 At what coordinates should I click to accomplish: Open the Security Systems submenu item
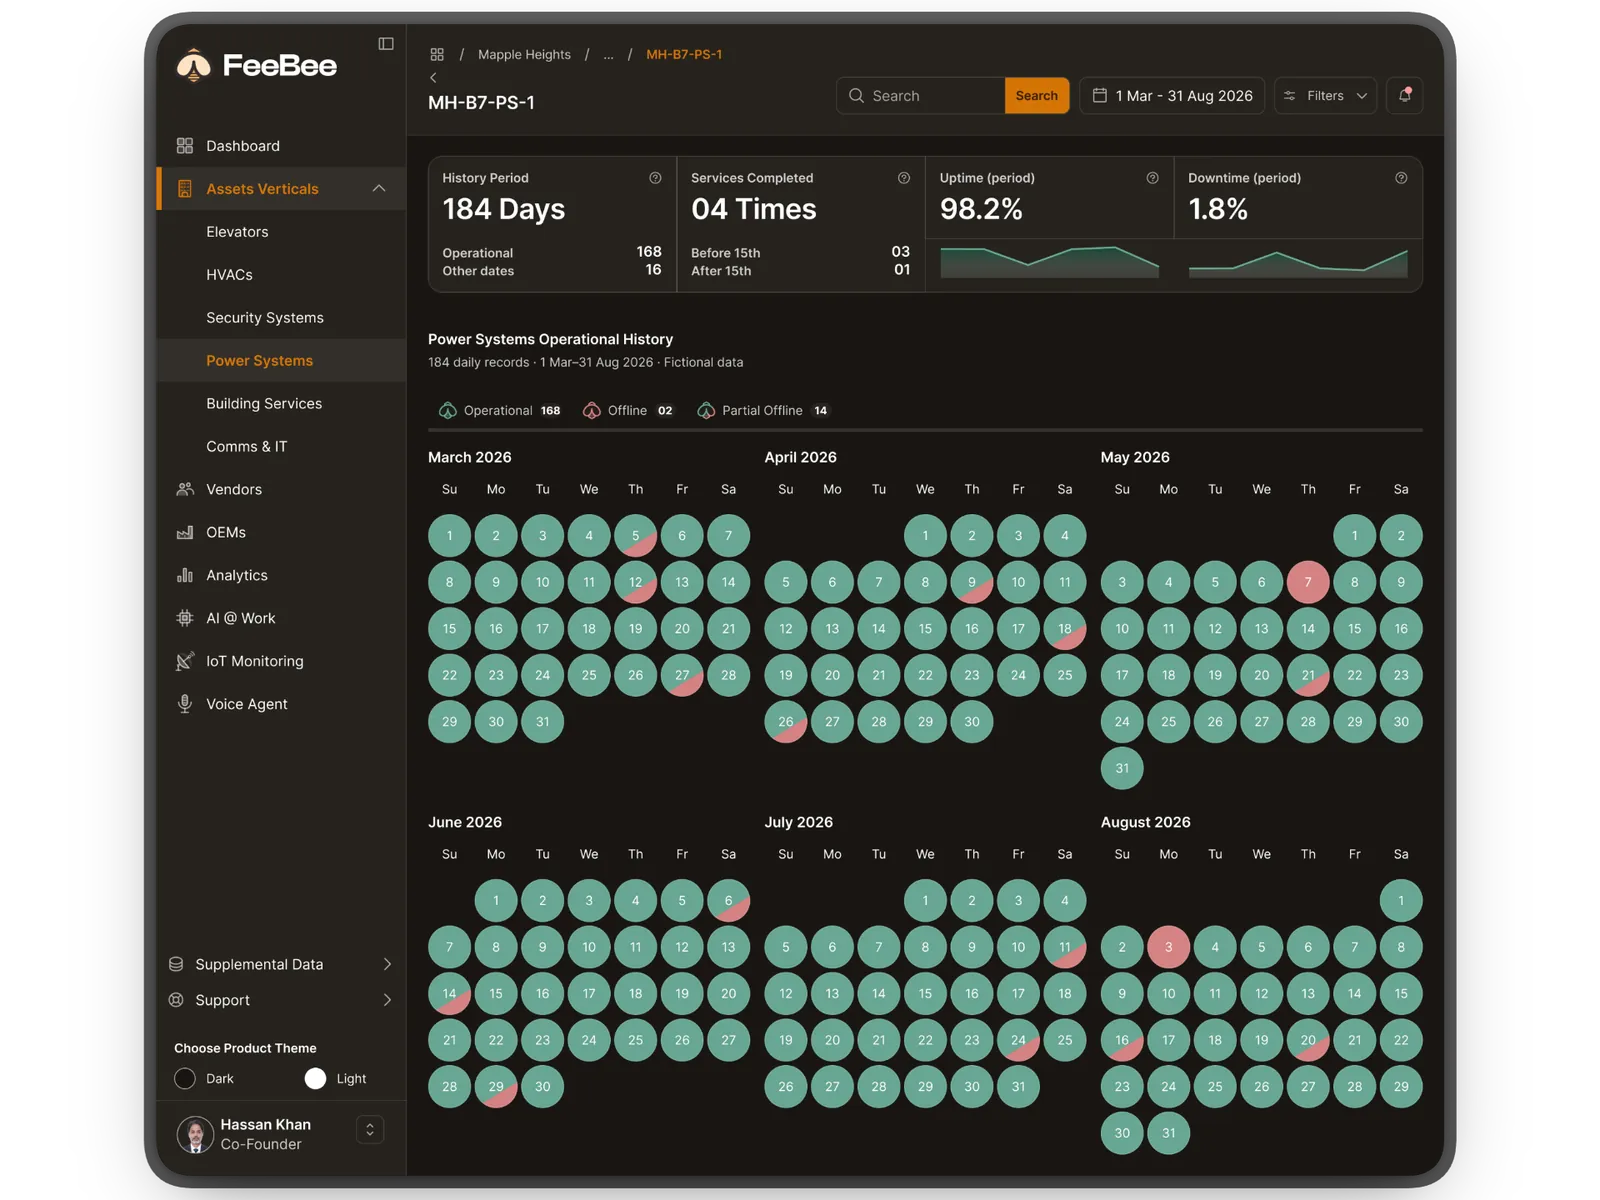(265, 318)
